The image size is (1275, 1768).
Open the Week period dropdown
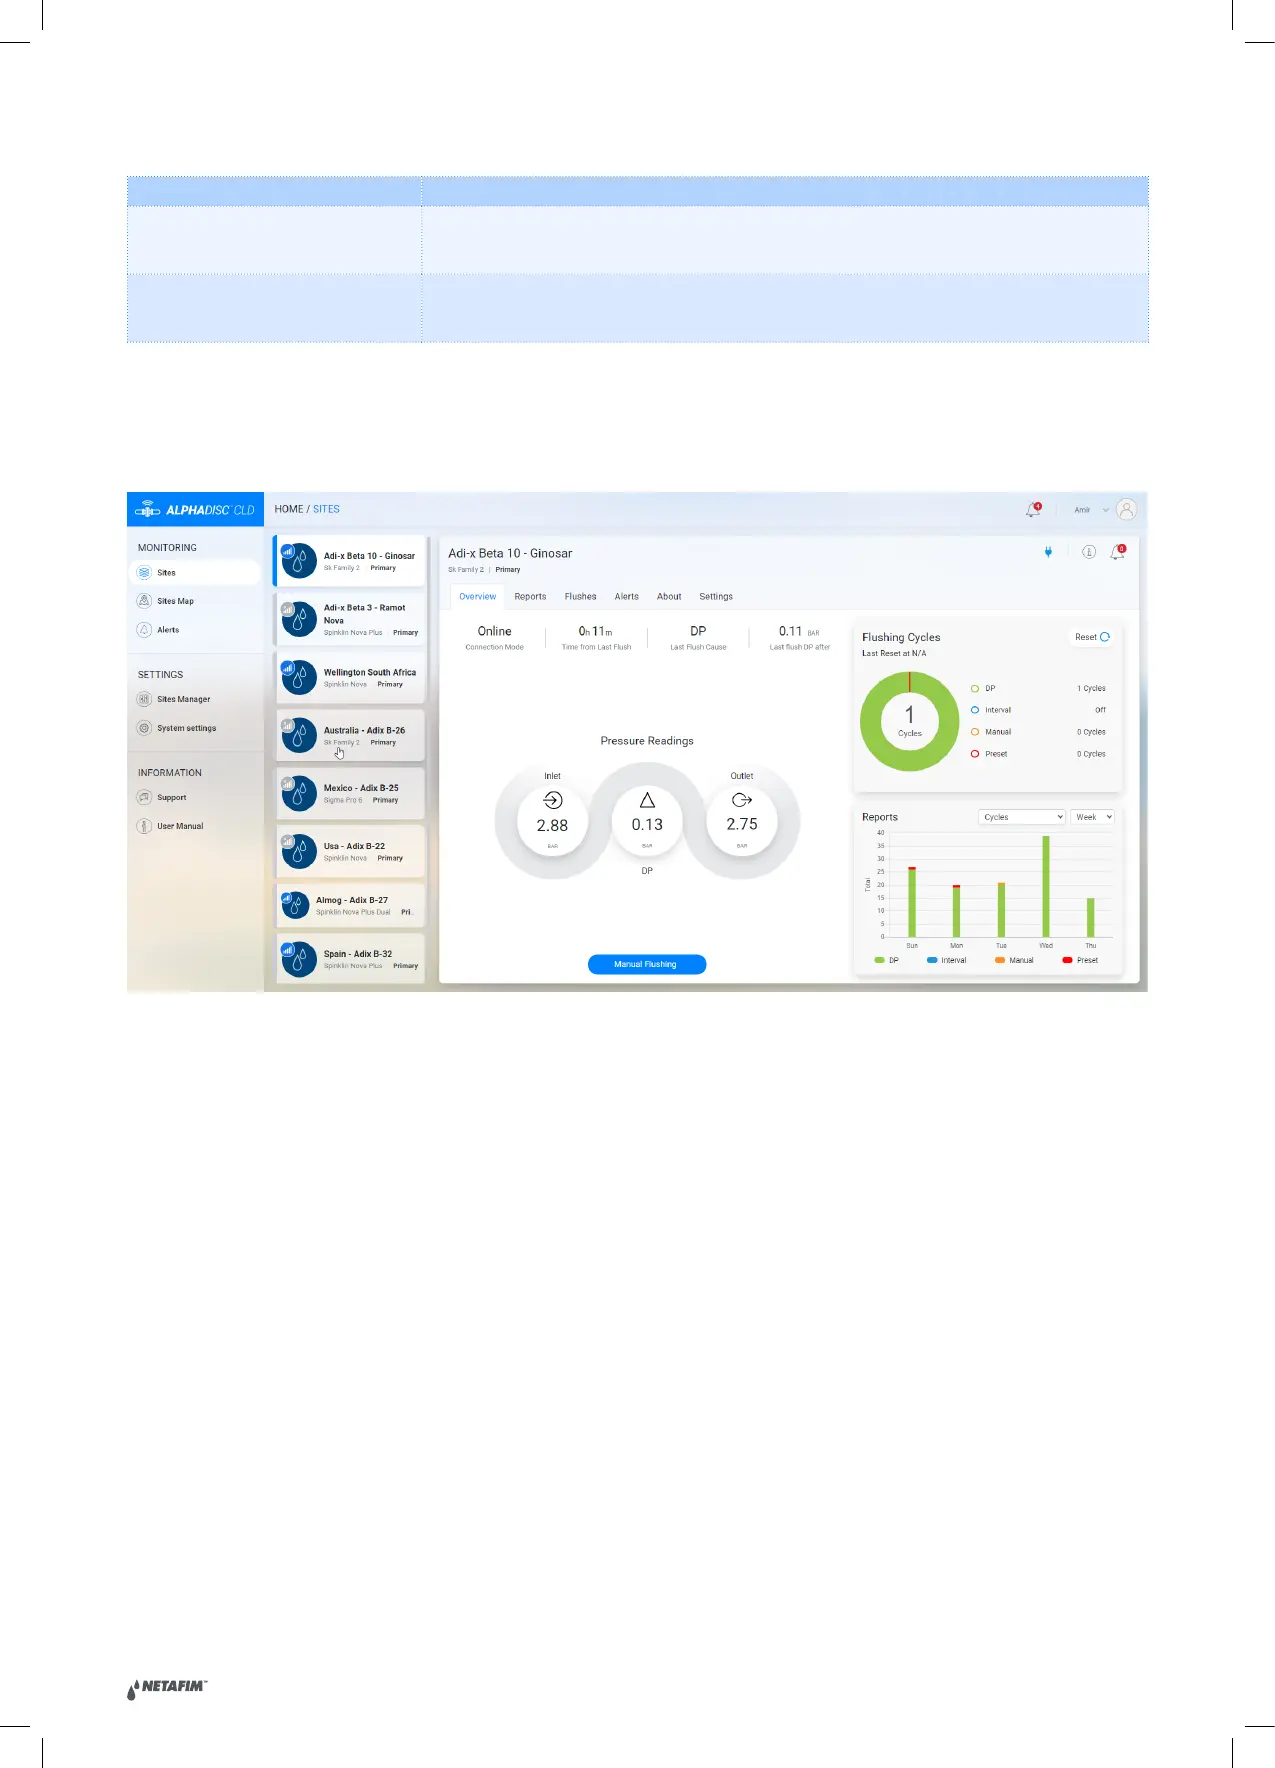tap(1093, 817)
